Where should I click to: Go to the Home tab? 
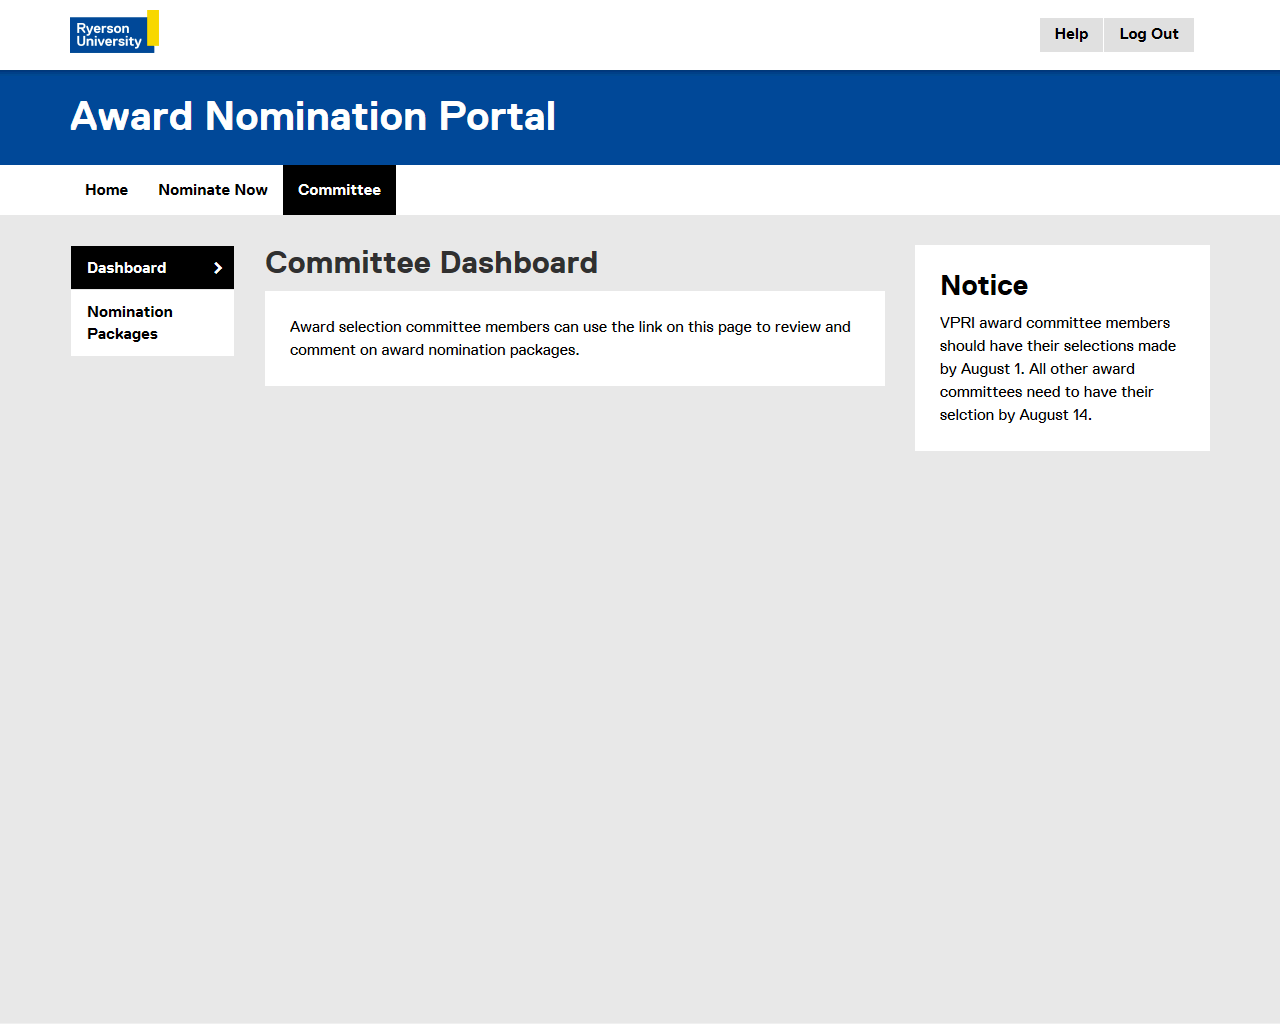[106, 190]
